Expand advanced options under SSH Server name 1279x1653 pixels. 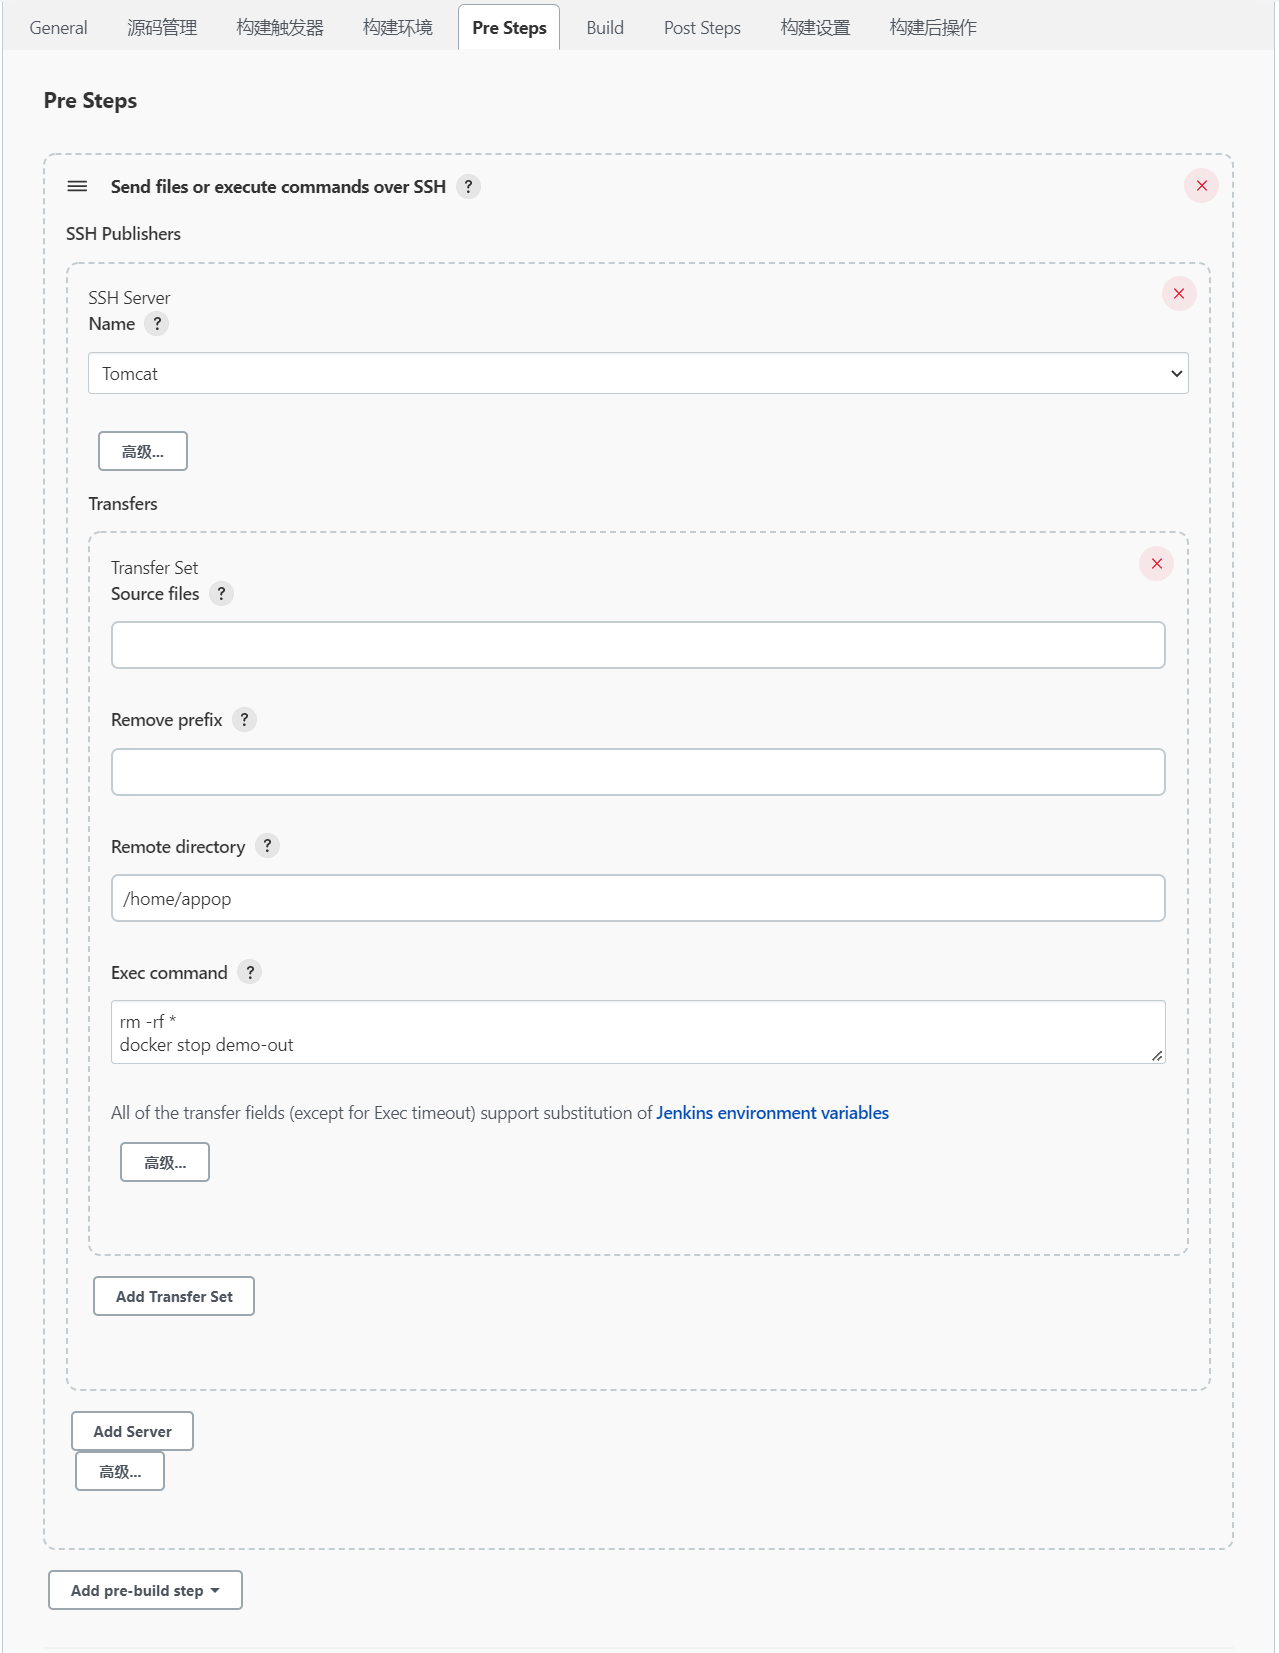143,451
